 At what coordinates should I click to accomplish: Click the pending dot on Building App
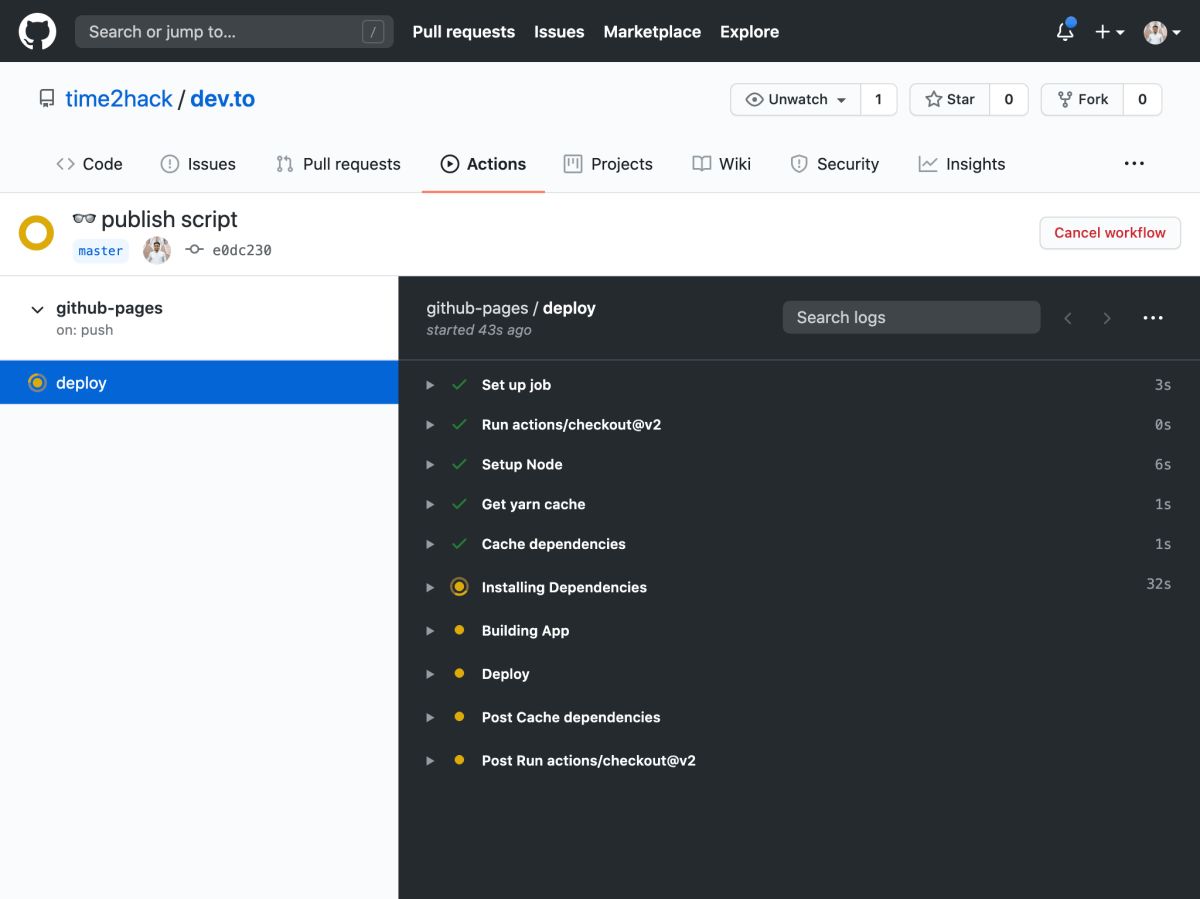point(459,630)
